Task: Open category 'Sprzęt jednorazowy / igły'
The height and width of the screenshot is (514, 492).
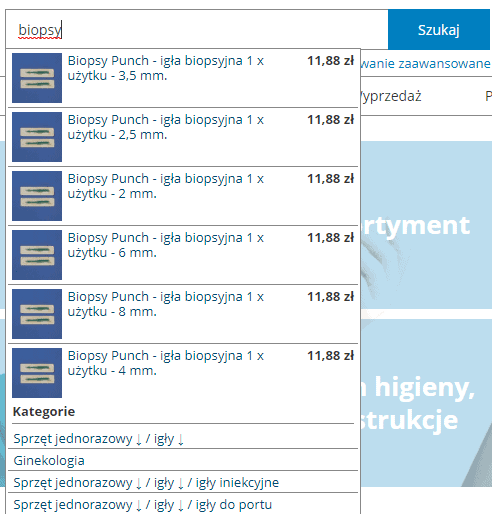Action: [99, 439]
